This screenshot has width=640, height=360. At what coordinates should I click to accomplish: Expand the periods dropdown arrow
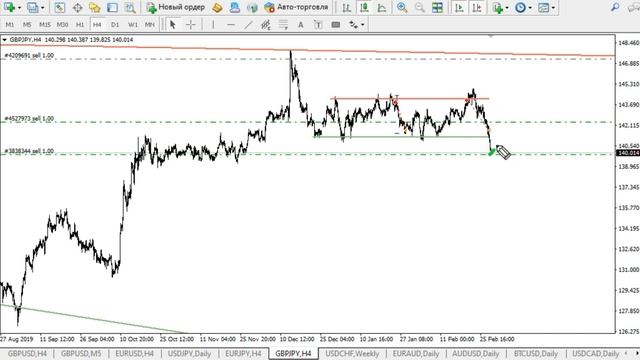[x=530, y=8]
